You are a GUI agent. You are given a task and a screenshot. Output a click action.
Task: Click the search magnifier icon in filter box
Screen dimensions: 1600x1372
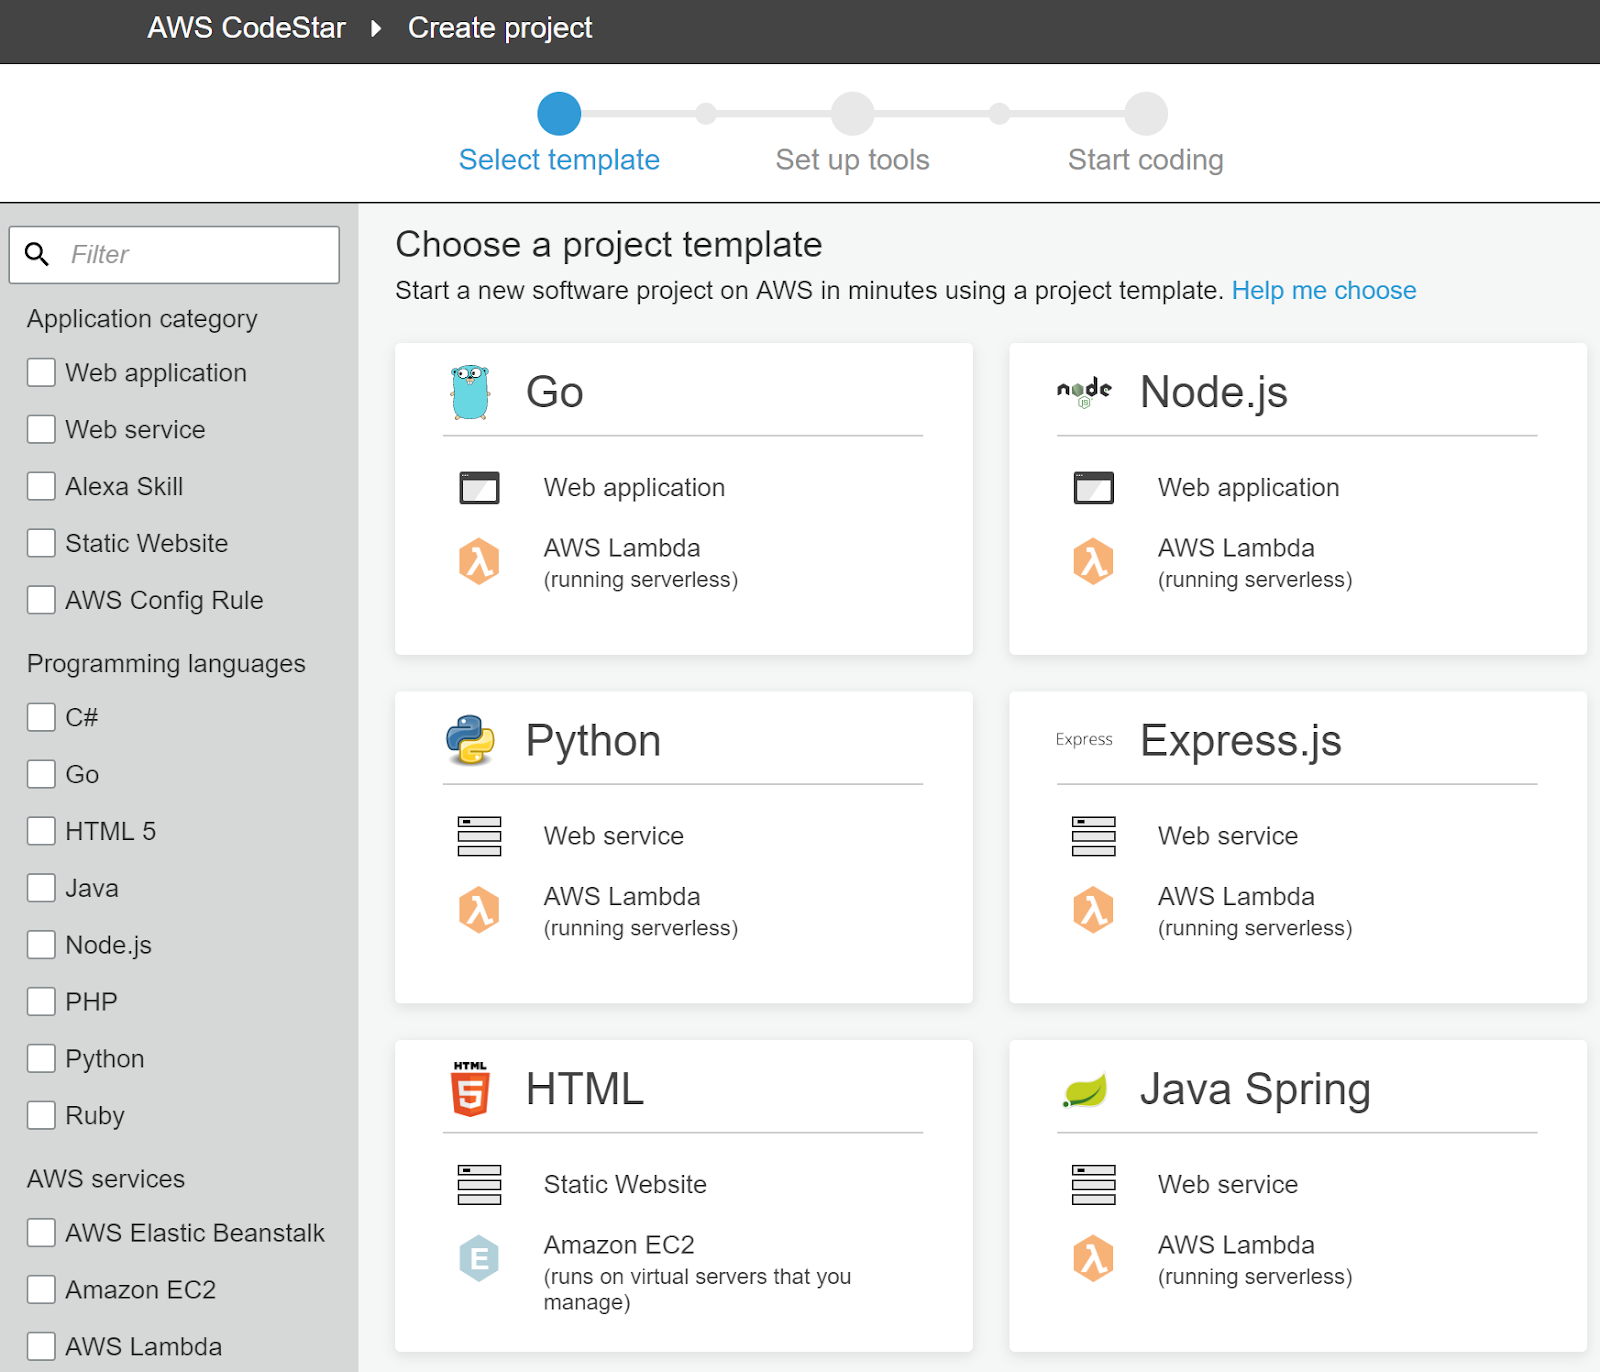click(x=37, y=254)
